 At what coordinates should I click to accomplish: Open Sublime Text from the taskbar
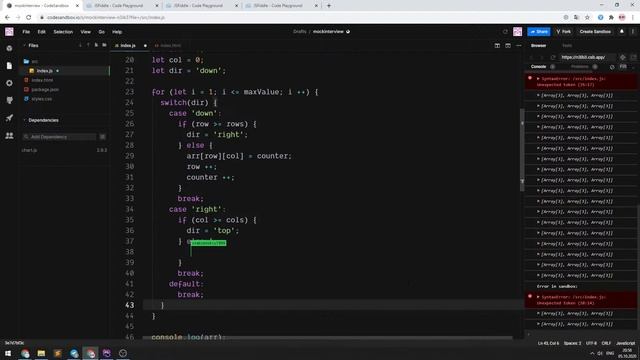pos(58,353)
